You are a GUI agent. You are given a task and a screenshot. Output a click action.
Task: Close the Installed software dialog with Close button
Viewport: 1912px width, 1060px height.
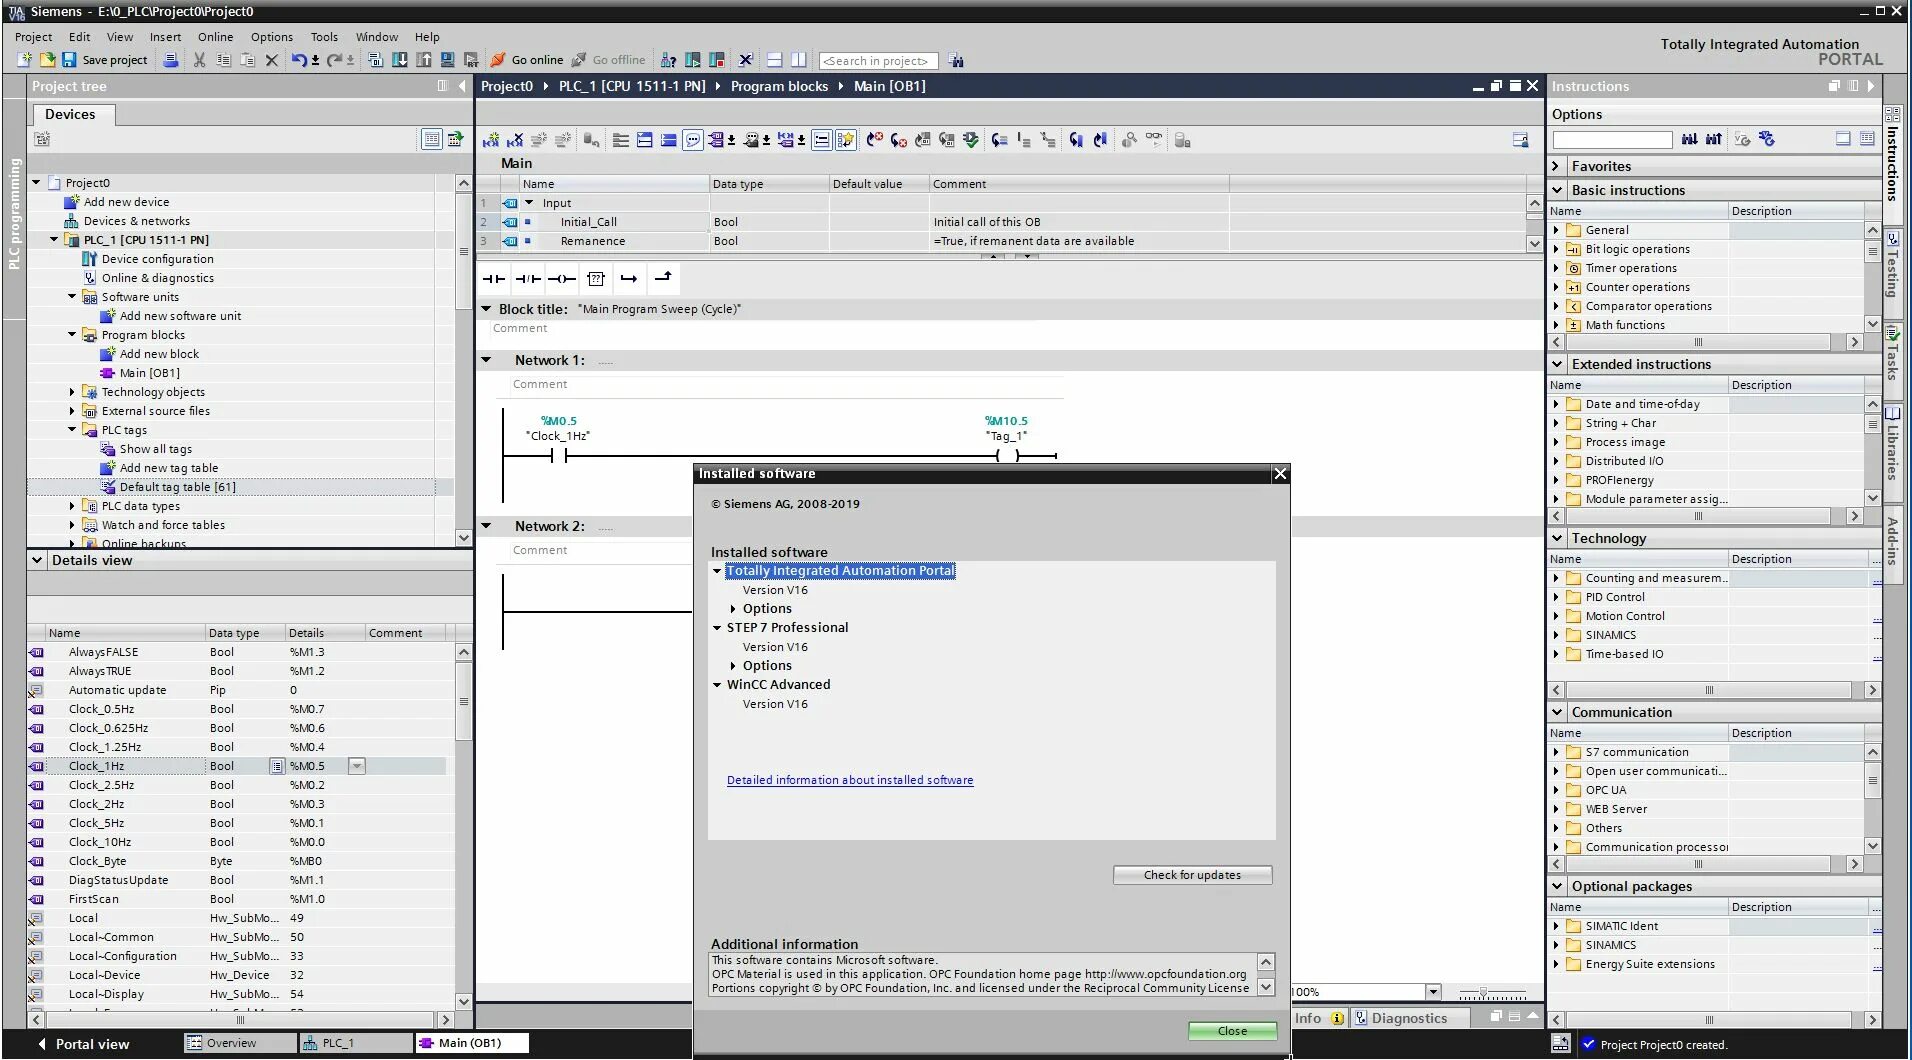(x=1232, y=1031)
